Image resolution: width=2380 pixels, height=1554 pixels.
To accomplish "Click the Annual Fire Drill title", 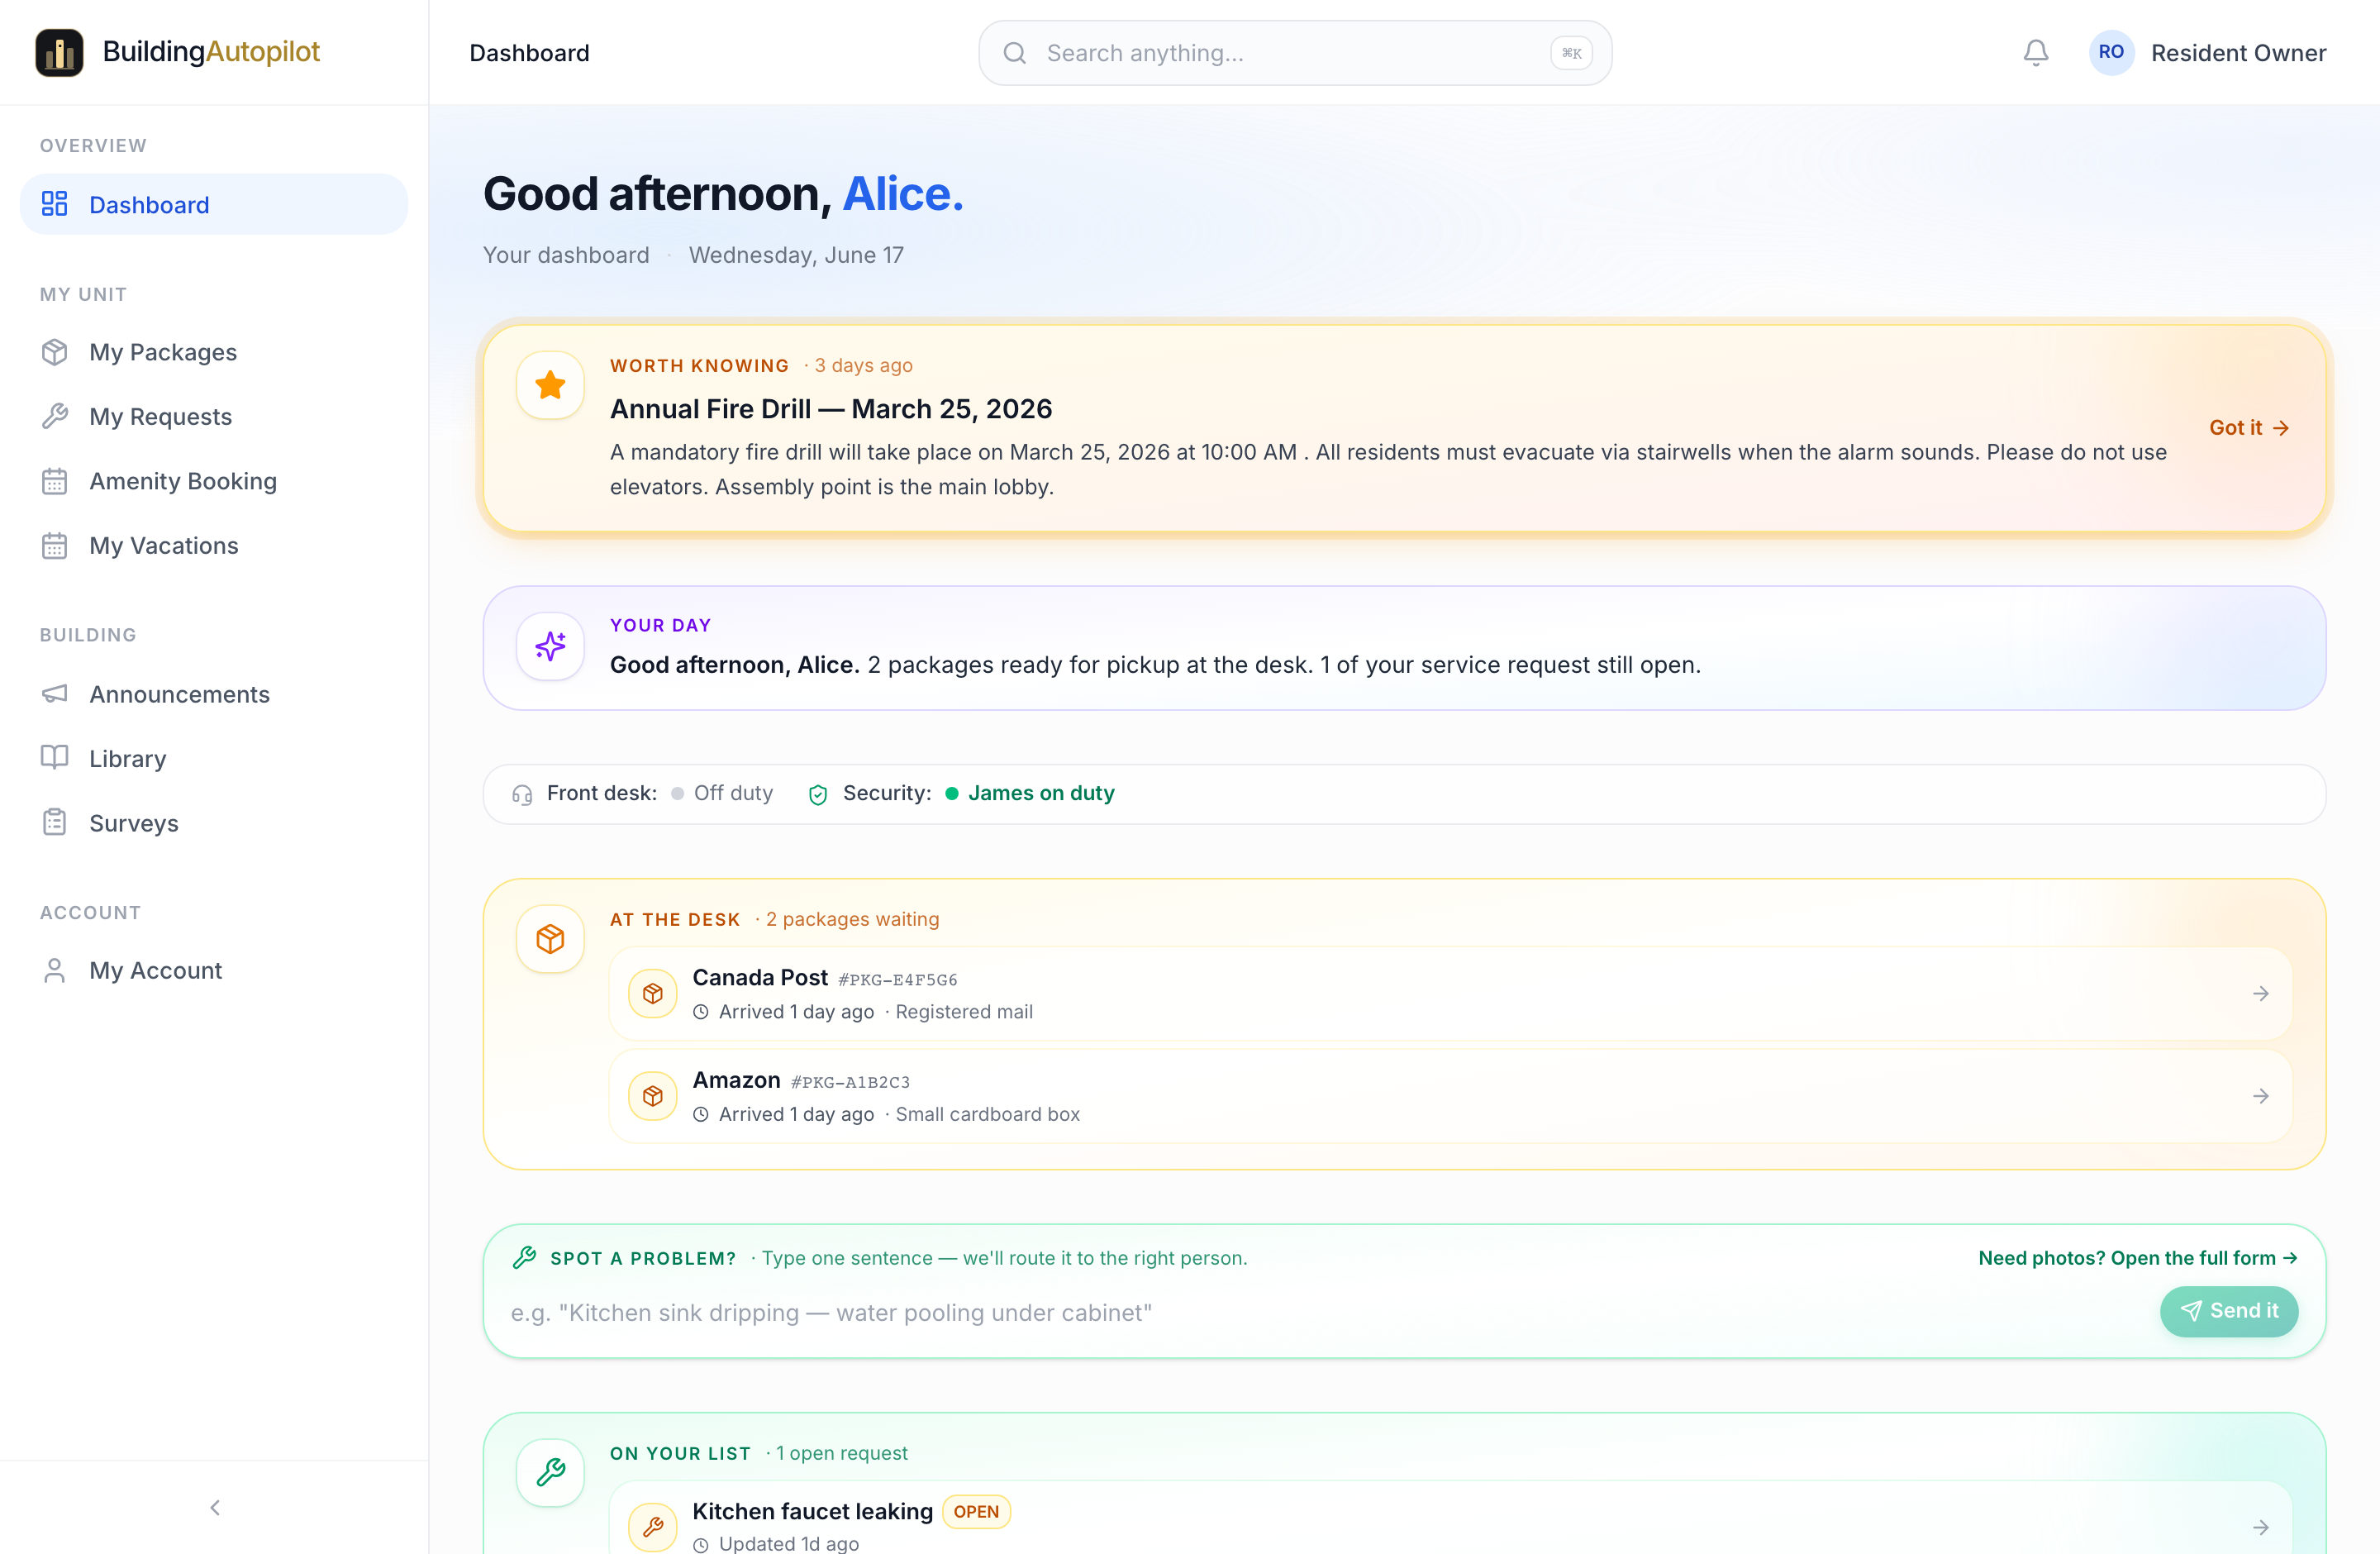I will tap(831, 409).
